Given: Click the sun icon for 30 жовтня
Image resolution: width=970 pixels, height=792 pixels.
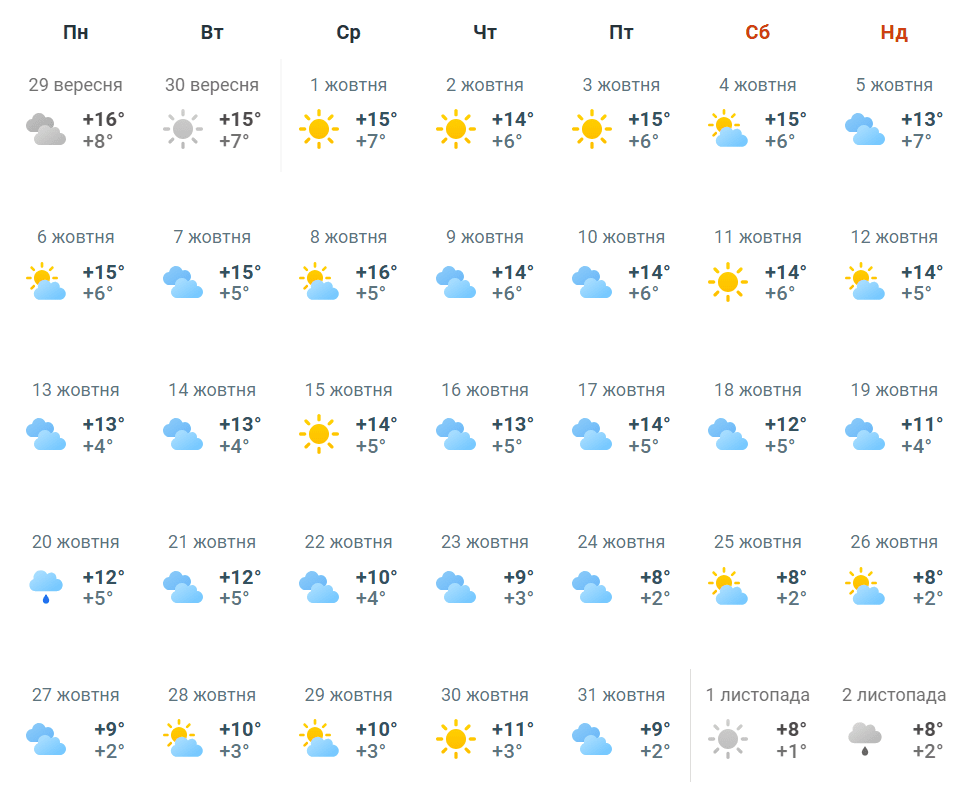Looking at the screenshot, I should (x=456, y=739).
